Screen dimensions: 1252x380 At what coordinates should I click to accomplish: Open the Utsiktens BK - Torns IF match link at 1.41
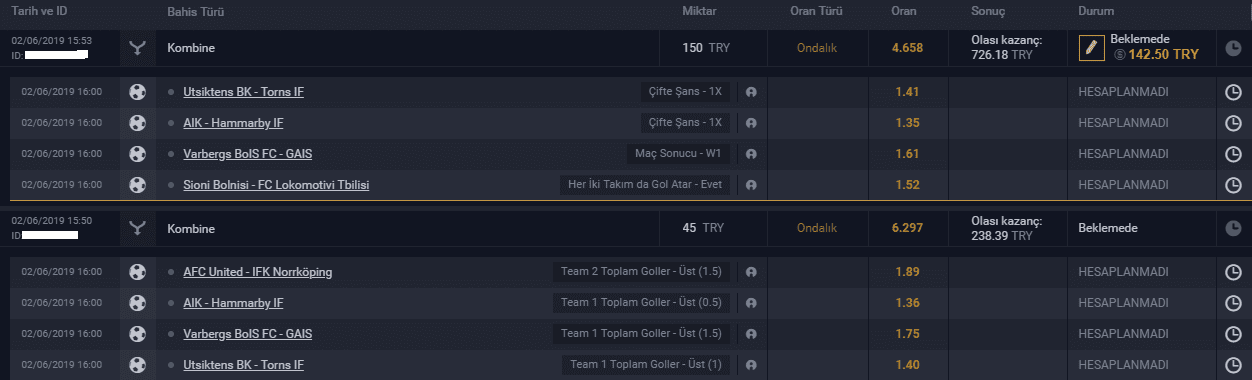243,92
